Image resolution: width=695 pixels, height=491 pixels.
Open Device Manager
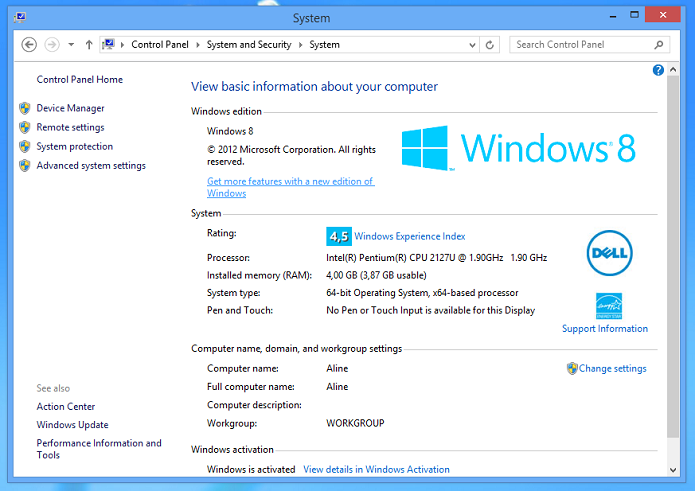coord(70,108)
